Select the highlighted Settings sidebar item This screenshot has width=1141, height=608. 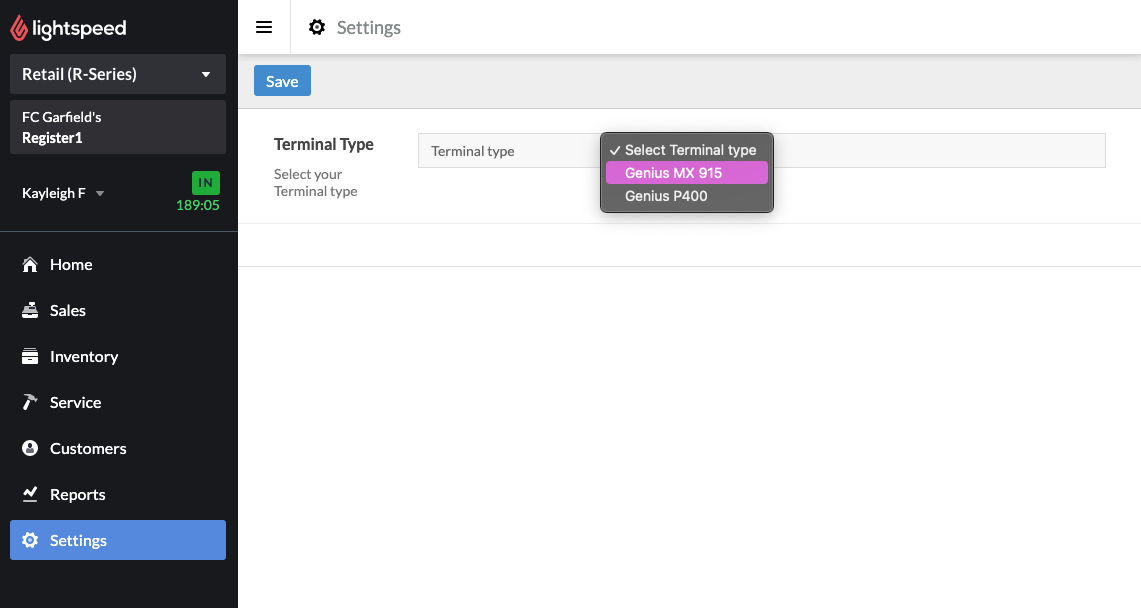(x=118, y=540)
